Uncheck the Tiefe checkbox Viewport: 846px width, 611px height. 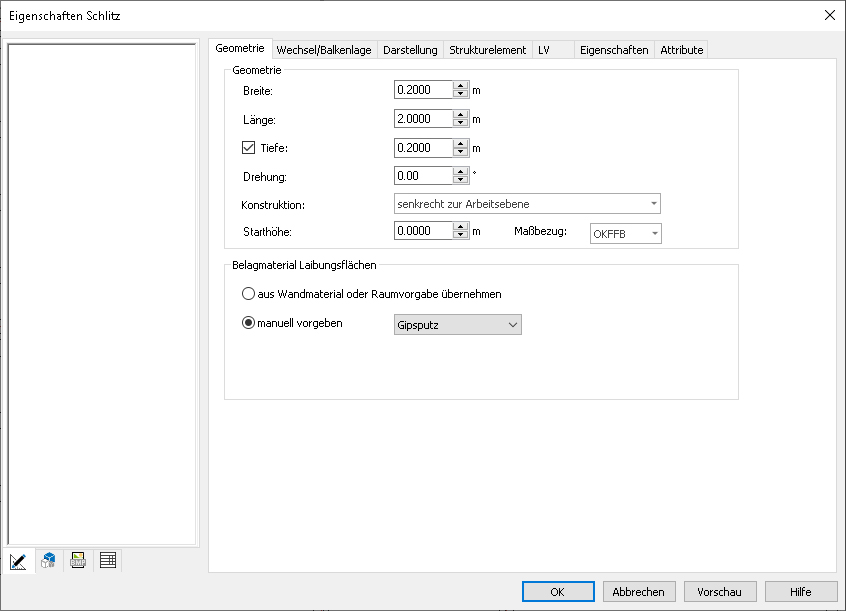tap(249, 148)
